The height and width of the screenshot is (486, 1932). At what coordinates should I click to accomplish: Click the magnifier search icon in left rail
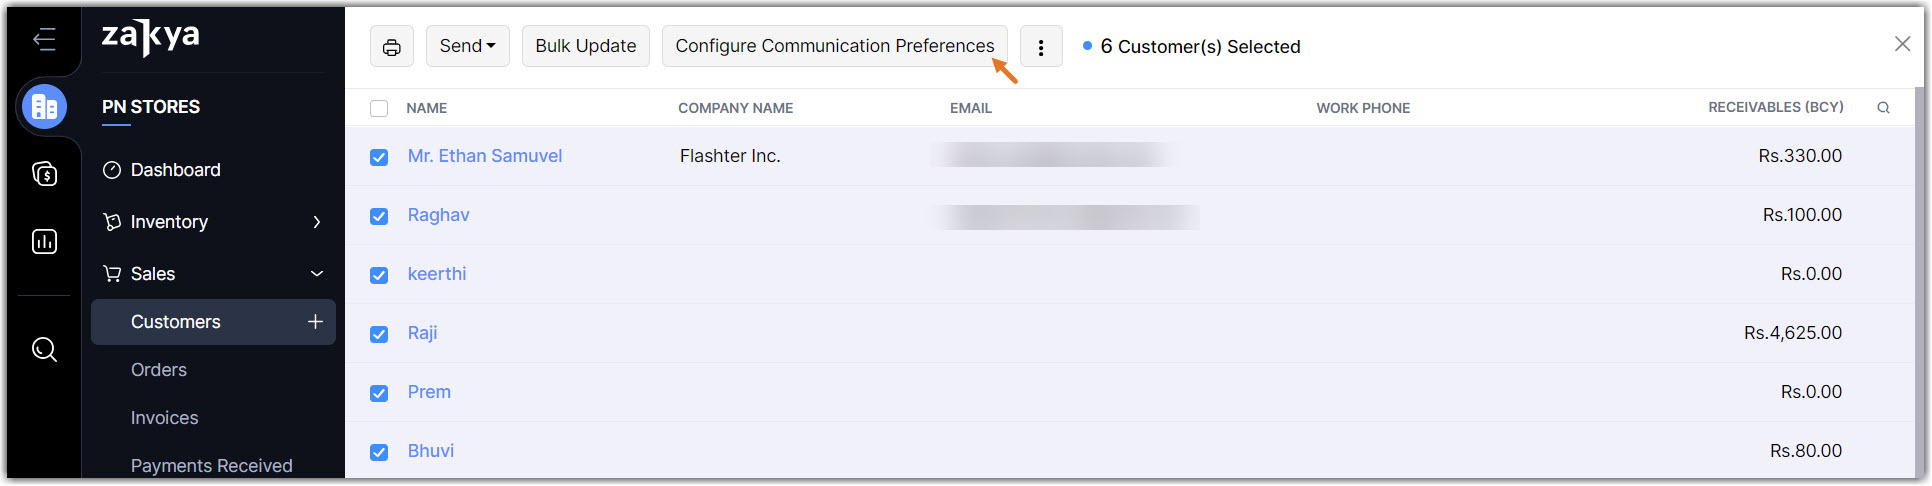click(44, 349)
